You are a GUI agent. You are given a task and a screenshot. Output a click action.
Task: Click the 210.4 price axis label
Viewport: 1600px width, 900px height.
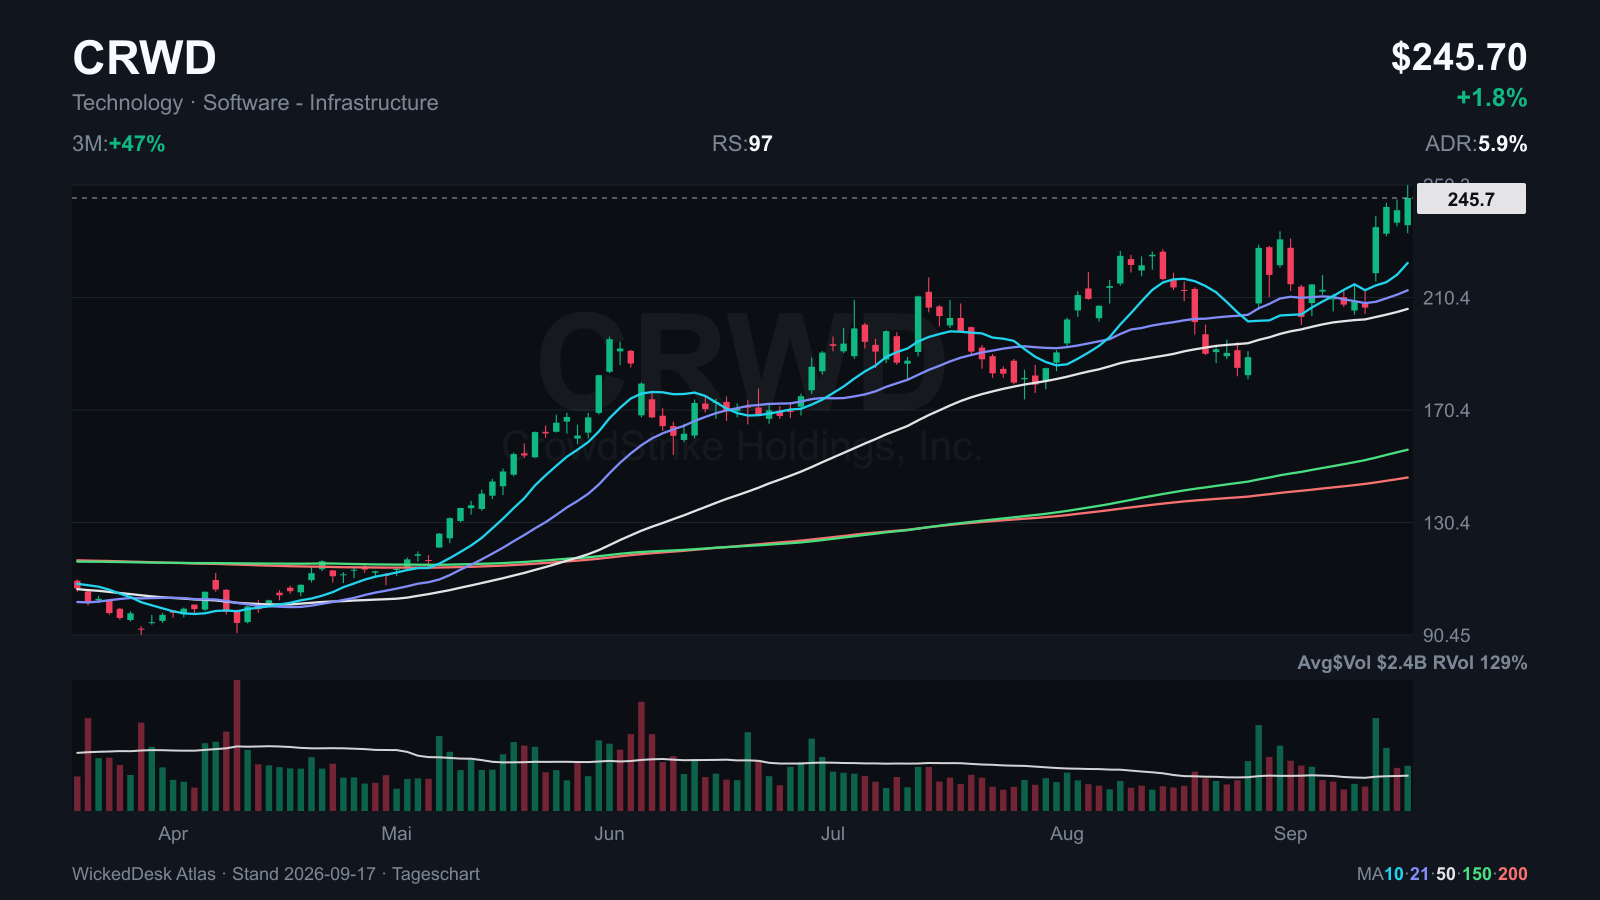coord(1446,298)
